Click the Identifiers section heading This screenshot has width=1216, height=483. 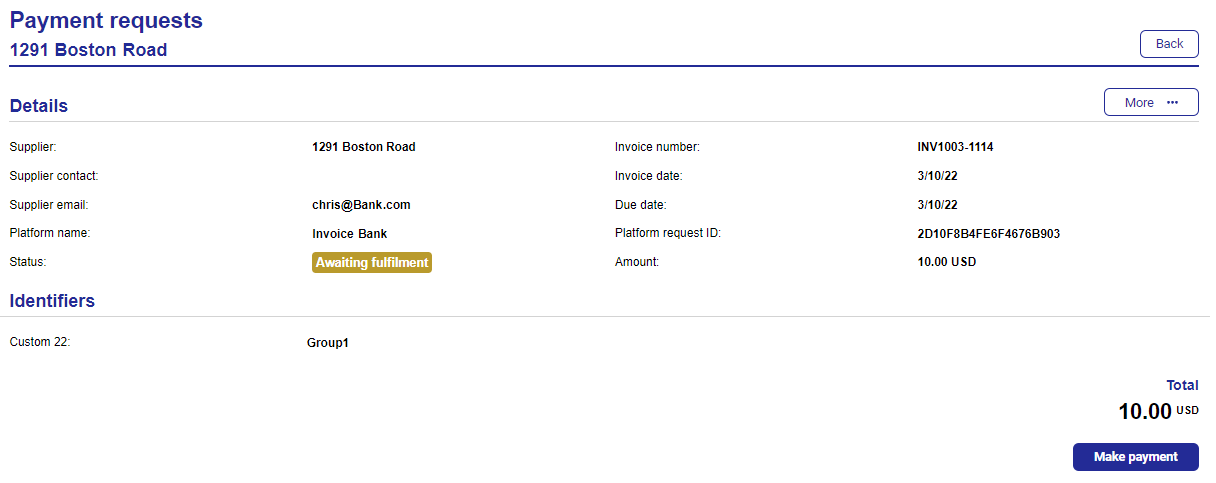point(52,300)
